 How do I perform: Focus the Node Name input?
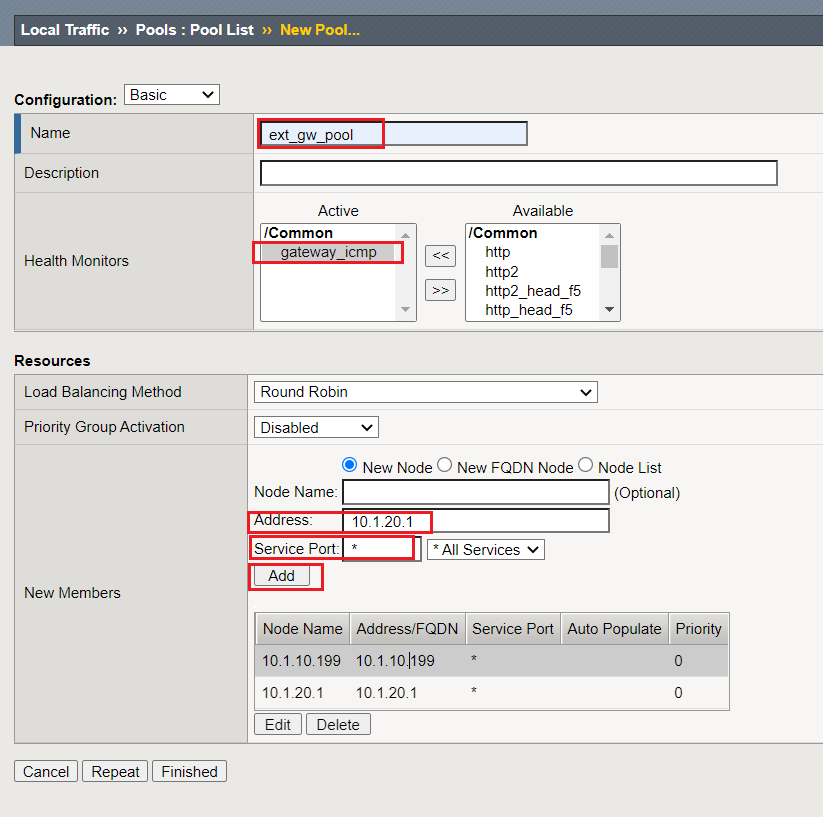pos(476,492)
